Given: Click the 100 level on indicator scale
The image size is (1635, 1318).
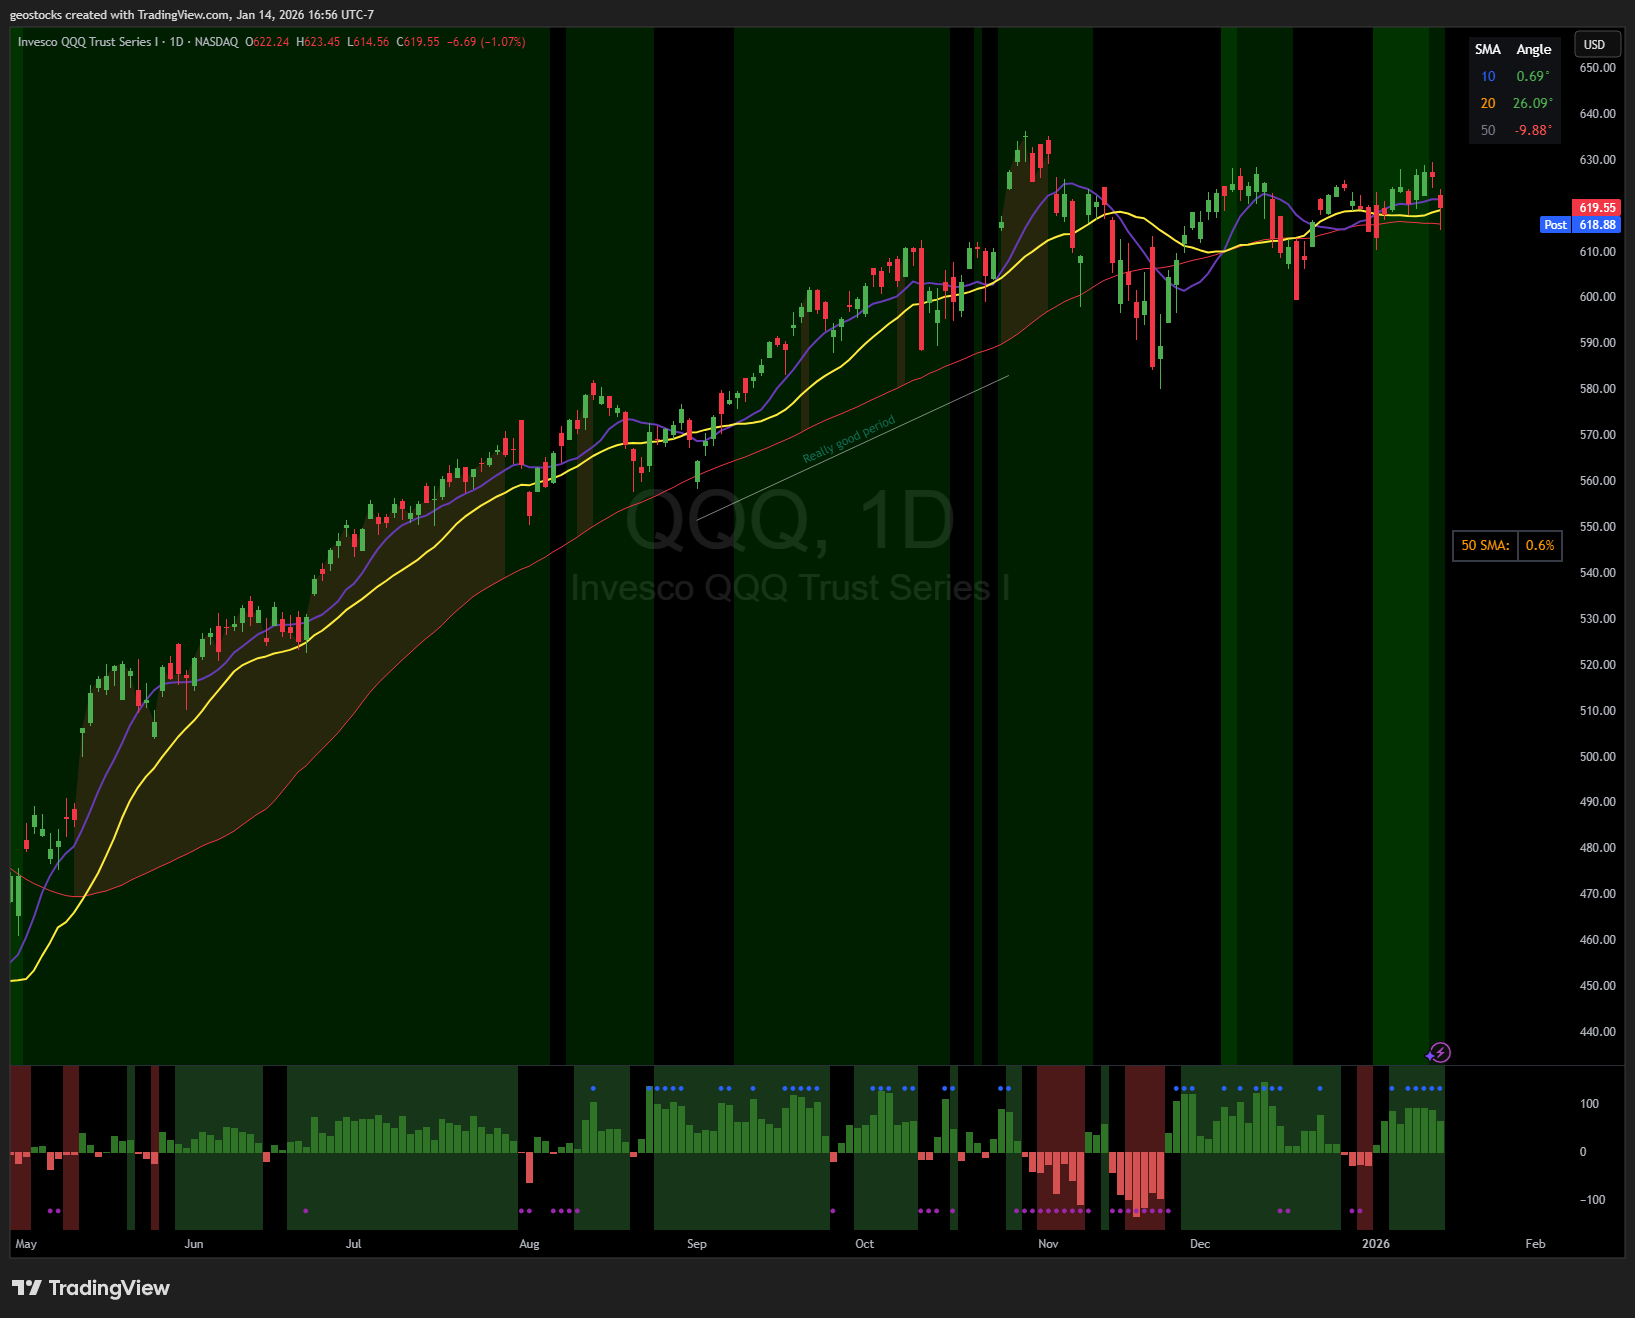Looking at the screenshot, I should click(1589, 1104).
